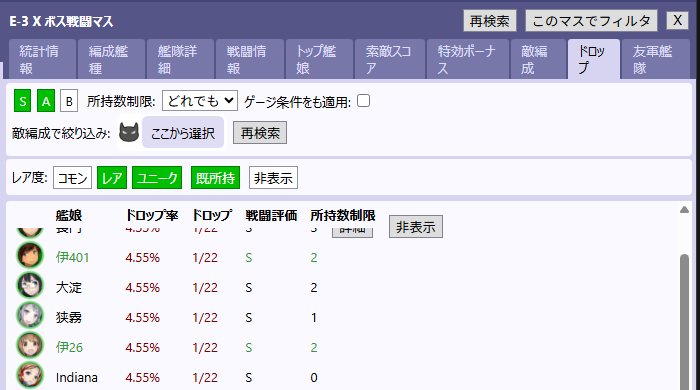The height and width of the screenshot is (390, 700).
Task: Click the 伊401 ship girl avatar
Action: (x=30, y=256)
